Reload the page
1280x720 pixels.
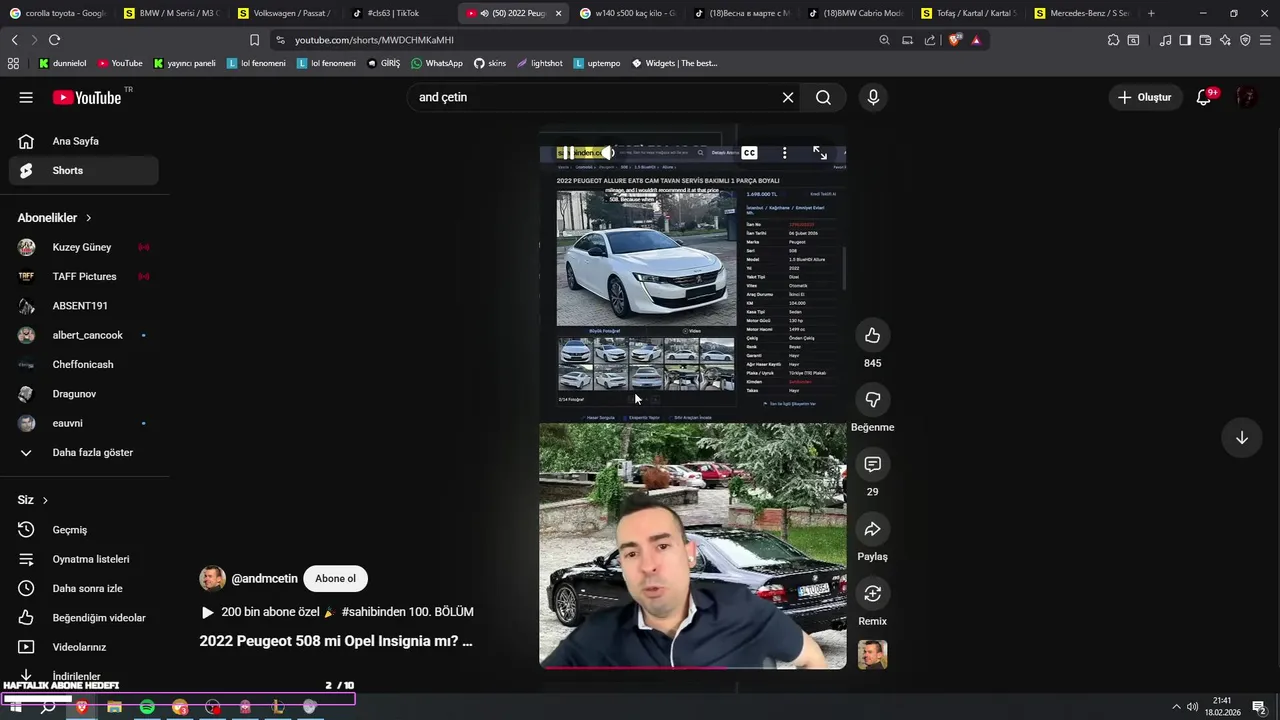(54, 40)
